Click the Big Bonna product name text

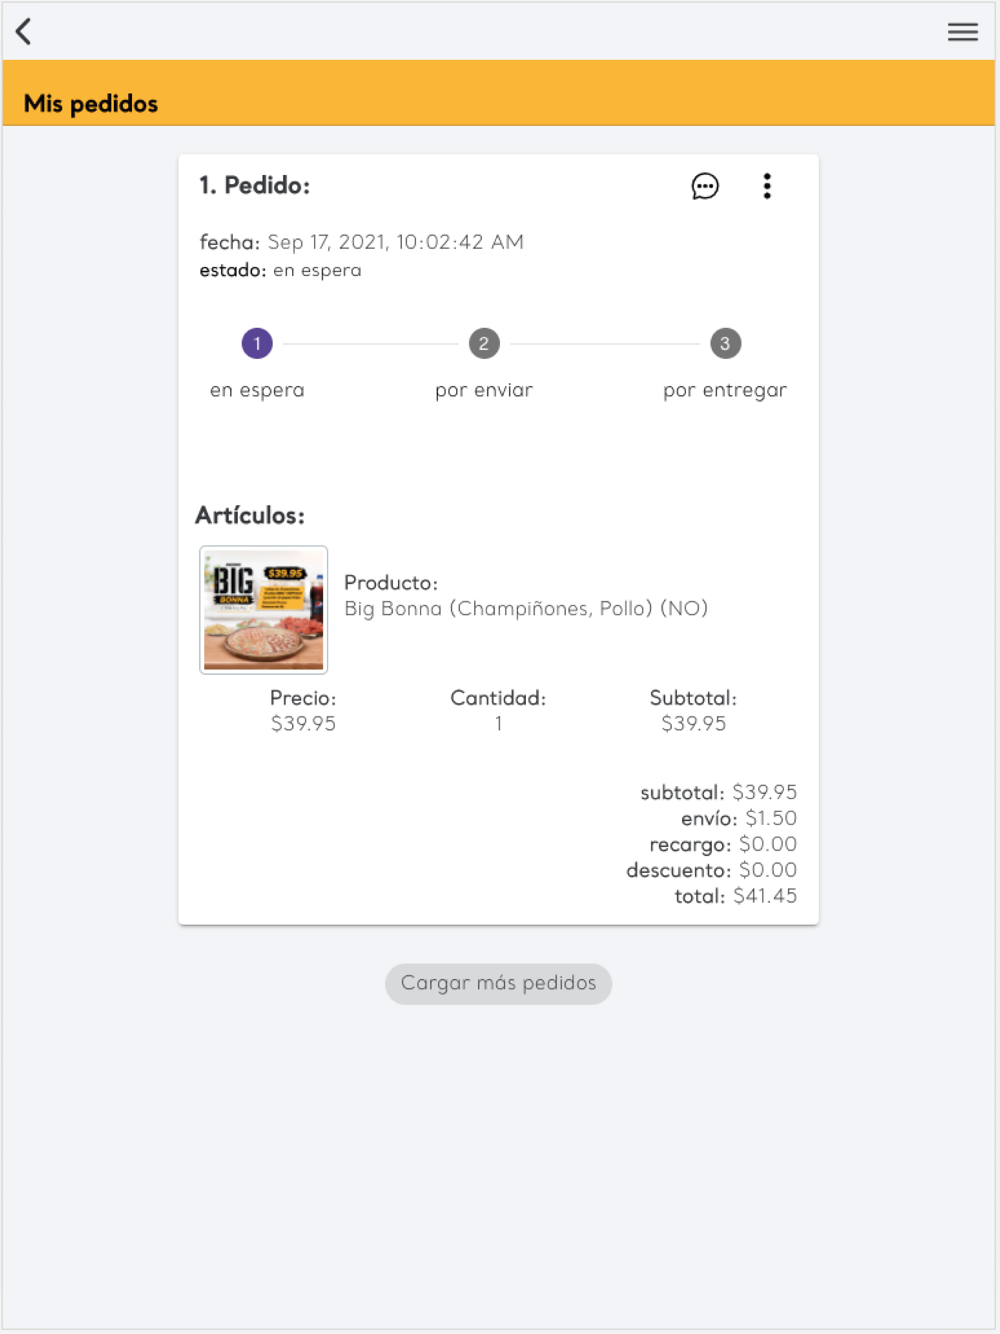click(x=526, y=609)
